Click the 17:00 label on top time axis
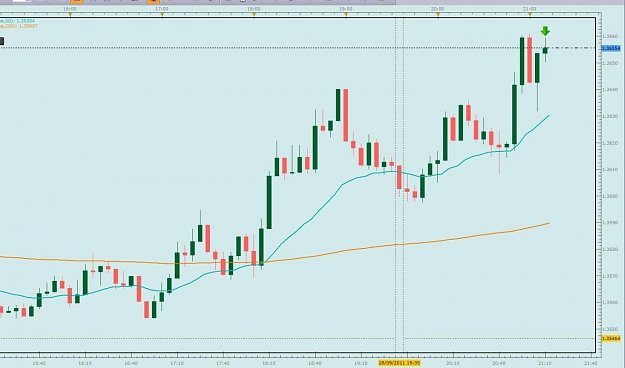This screenshot has height=368, width=625. point(161,9)
